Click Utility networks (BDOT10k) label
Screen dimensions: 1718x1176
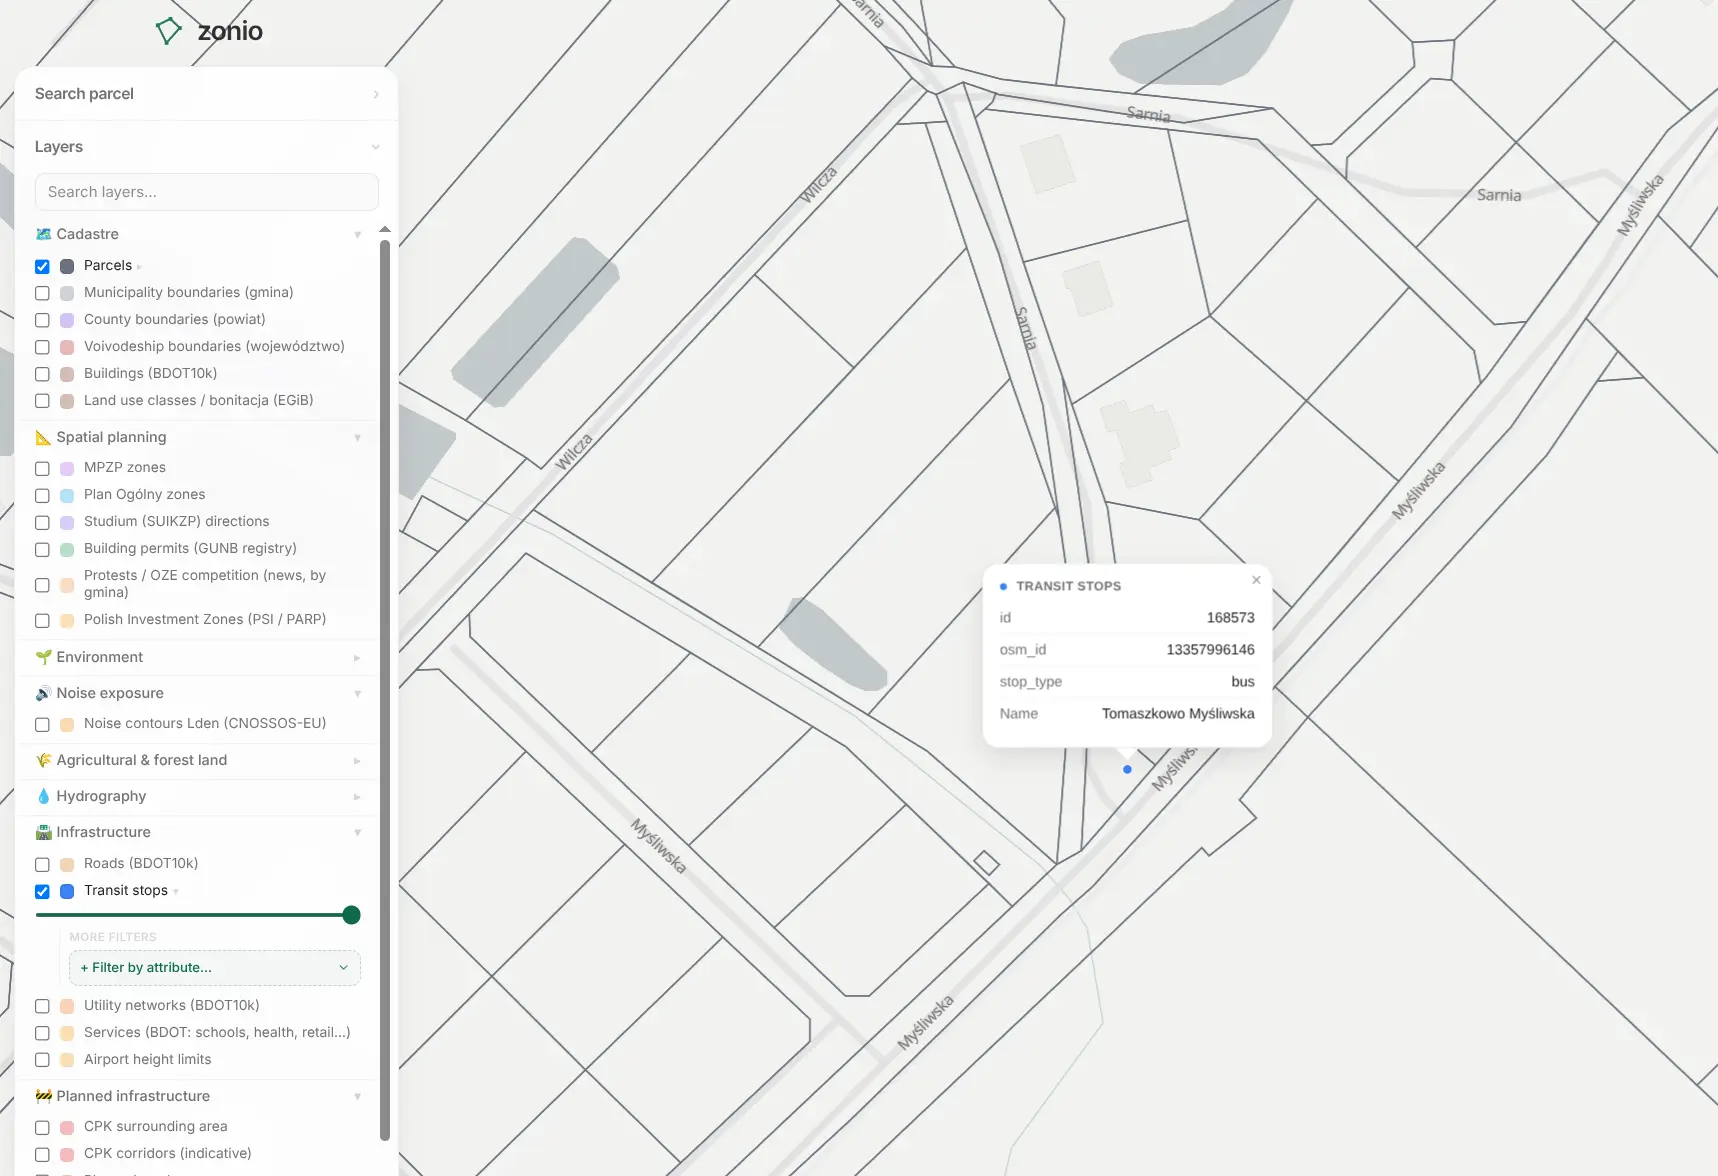[x=171, y=1005]
